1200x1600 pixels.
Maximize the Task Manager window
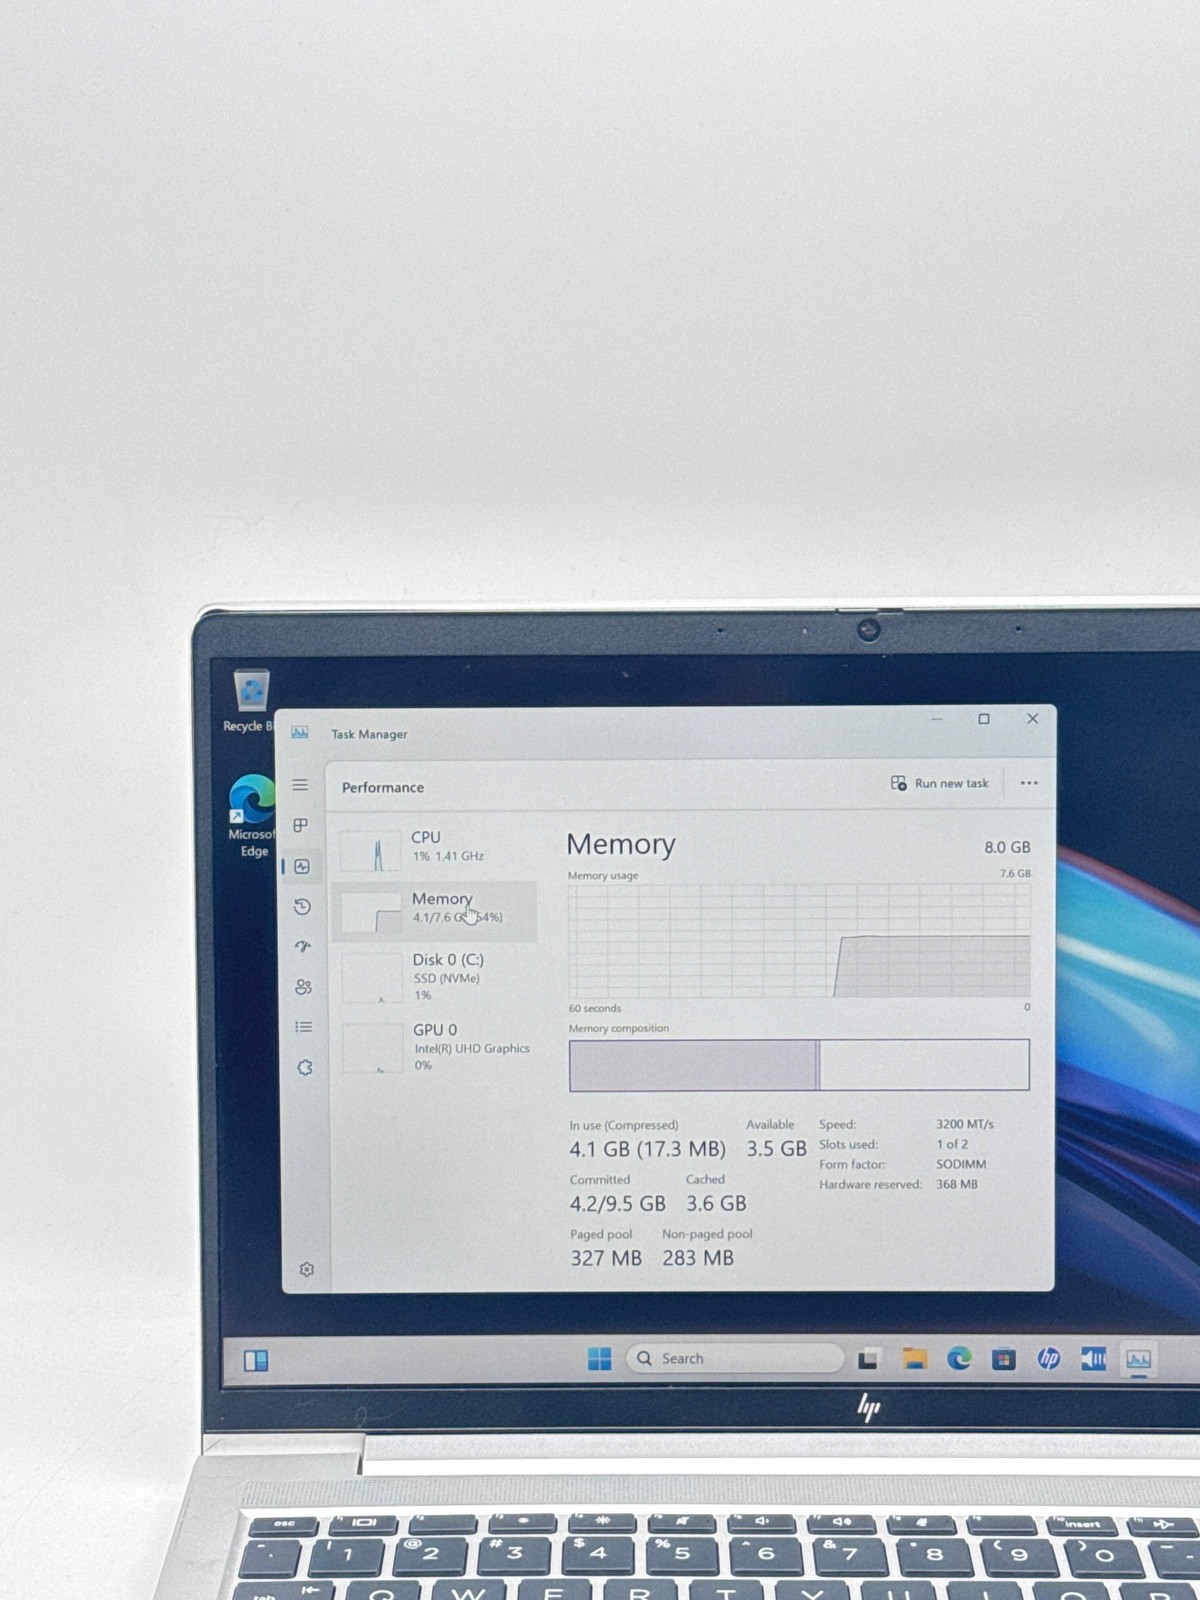(x=984, y=719)
